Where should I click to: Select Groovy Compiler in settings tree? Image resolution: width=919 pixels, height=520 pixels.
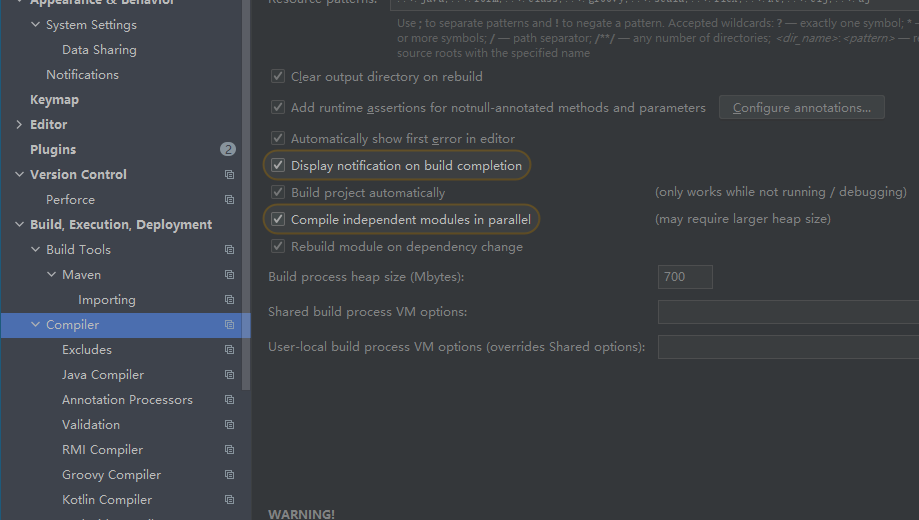tap(111, 475)
